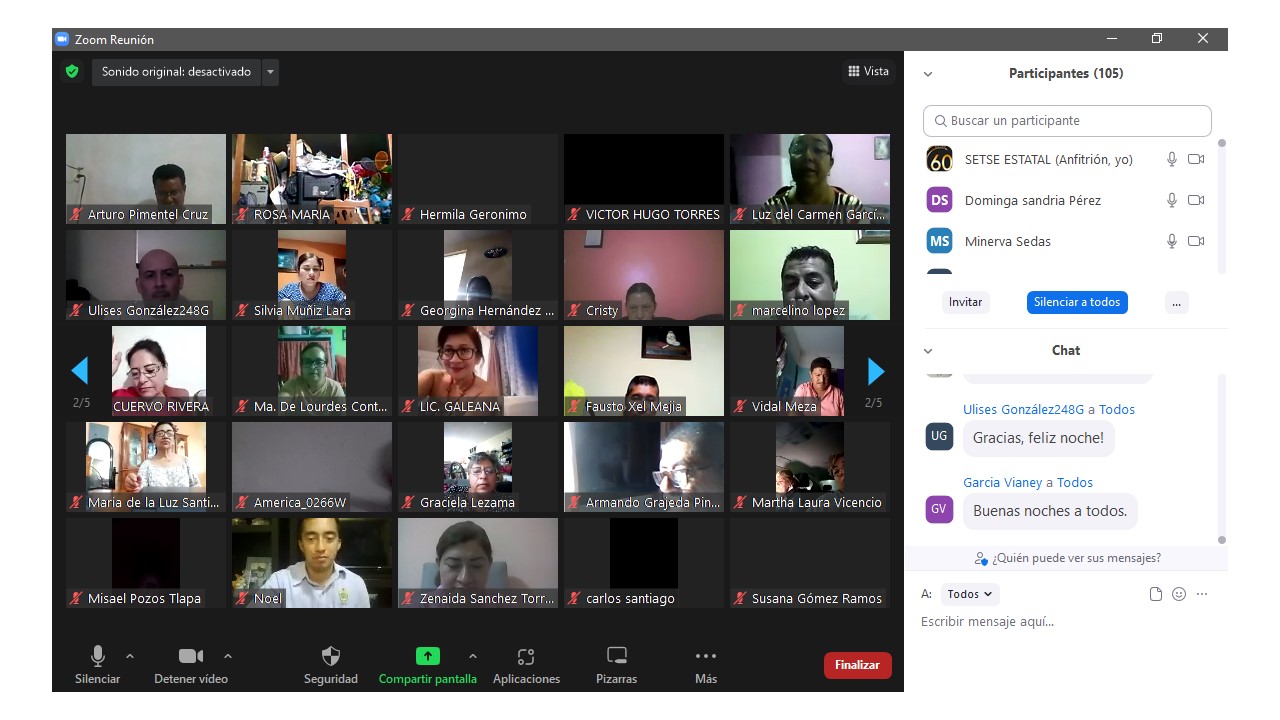1280x720 pixels.
Task: Click Ulises González248G a Todos sender name
Action: 1049,409
